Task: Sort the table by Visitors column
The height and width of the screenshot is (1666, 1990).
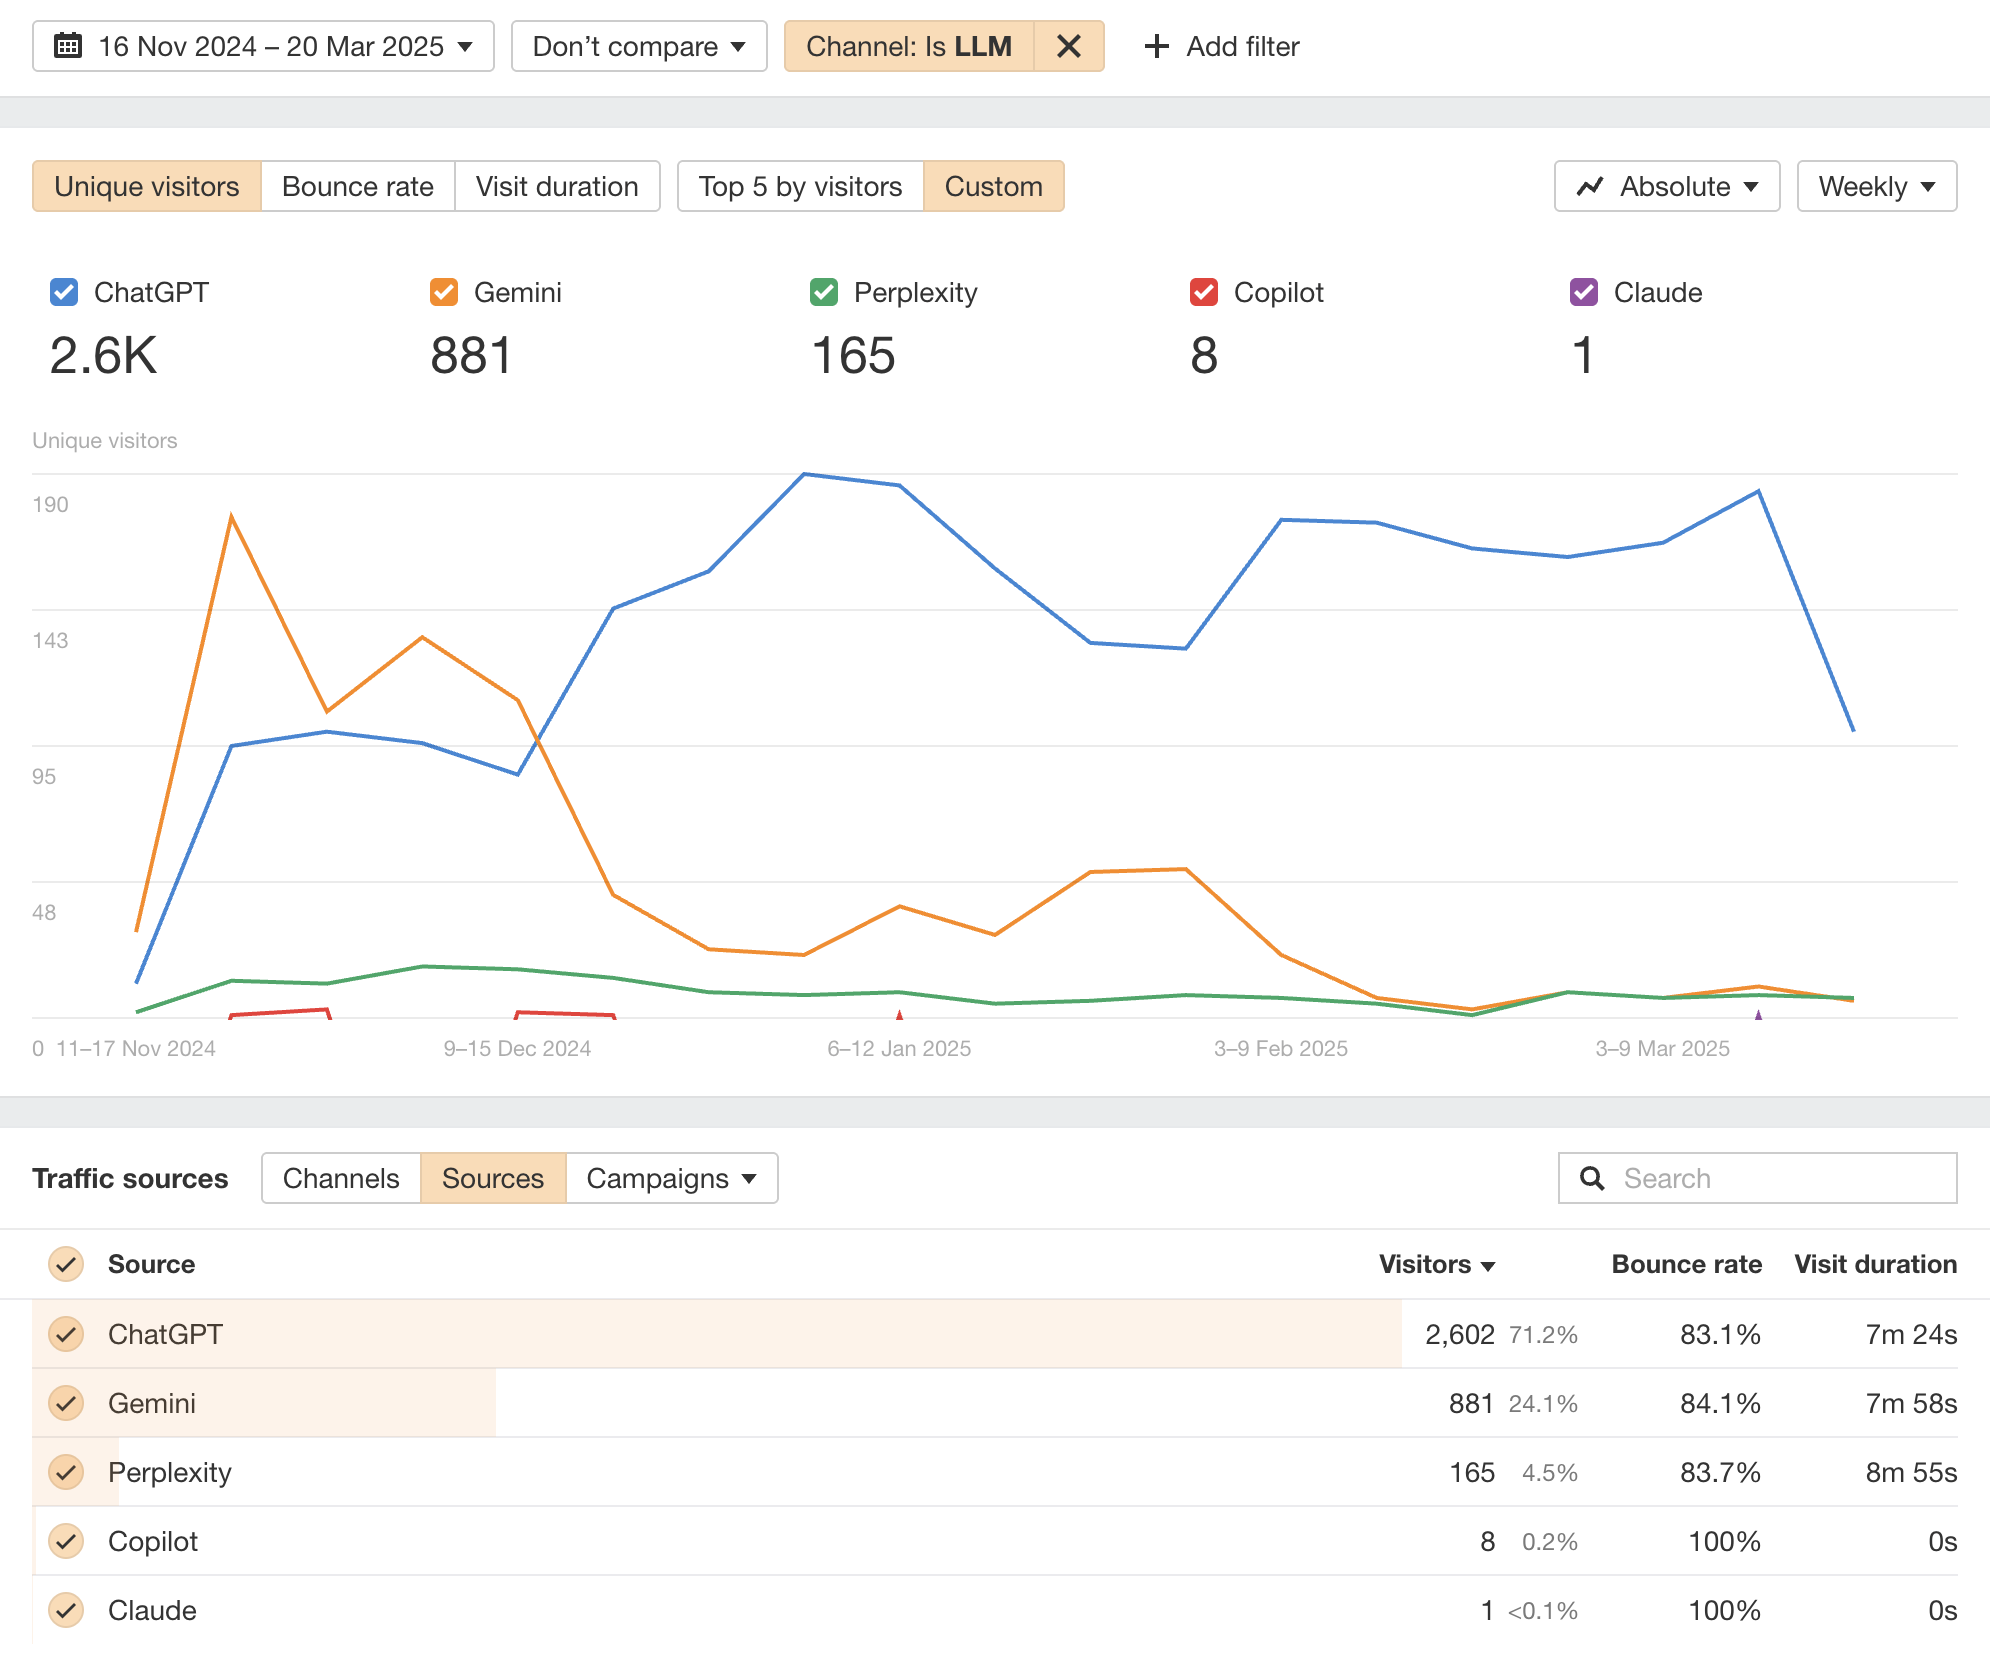Action: (x=1437, y=1264)
